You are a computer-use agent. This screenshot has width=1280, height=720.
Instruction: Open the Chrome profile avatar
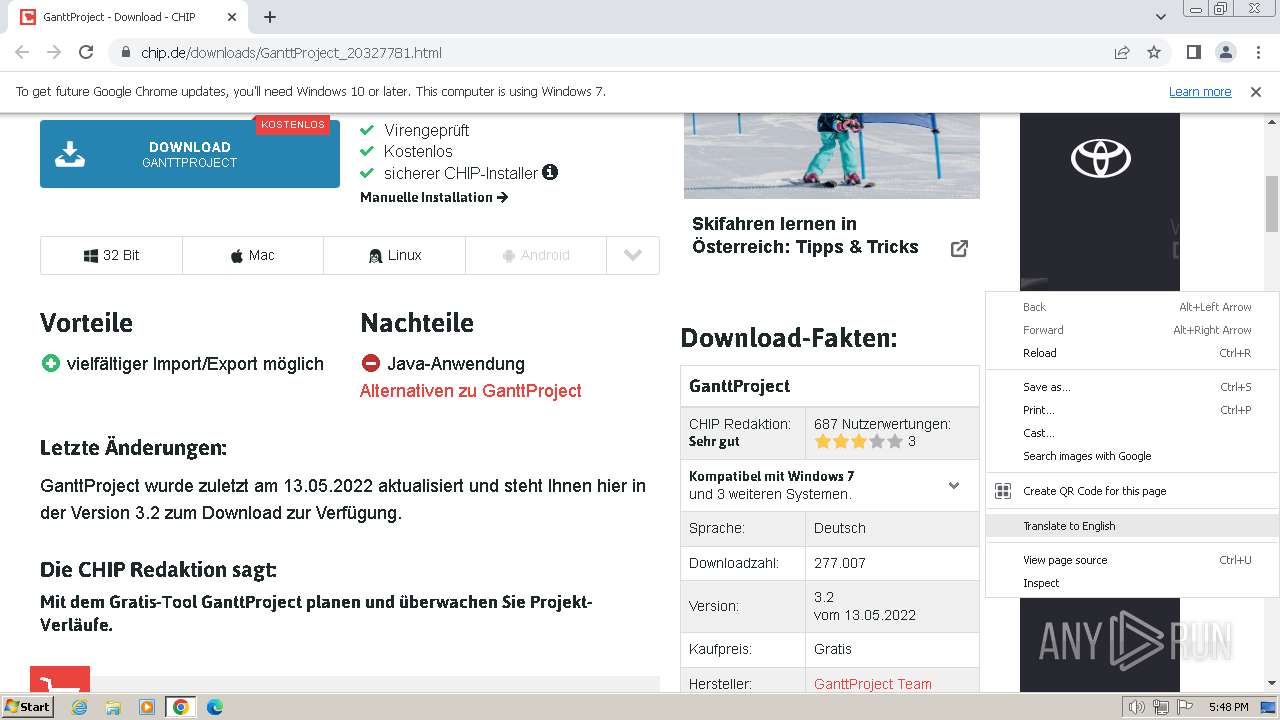(x=1226, y=52)
